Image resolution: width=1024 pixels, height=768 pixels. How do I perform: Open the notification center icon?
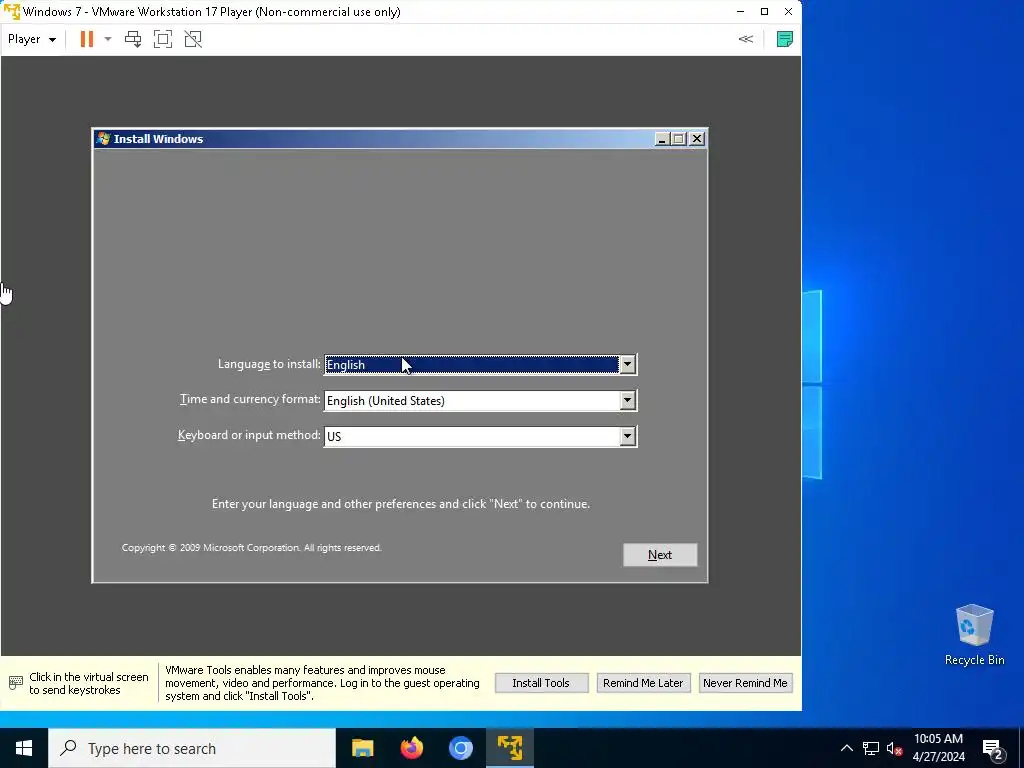tap(993, 748)
